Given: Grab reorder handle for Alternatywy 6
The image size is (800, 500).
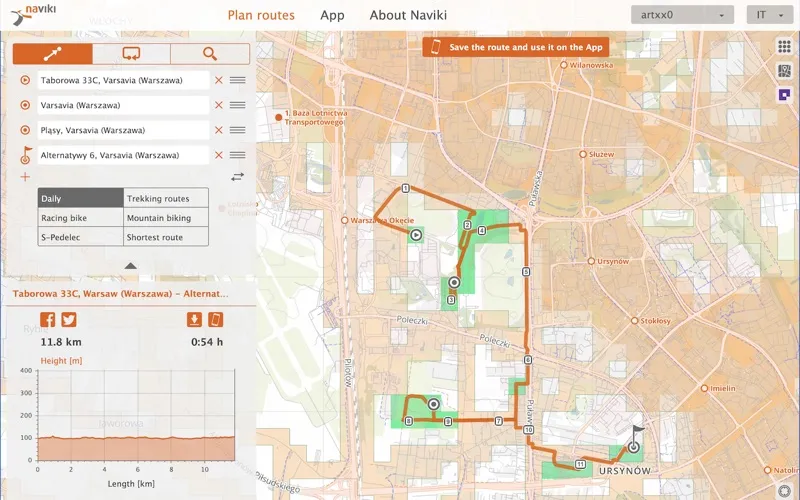Looking at the screenshot, I should (237, 155).
